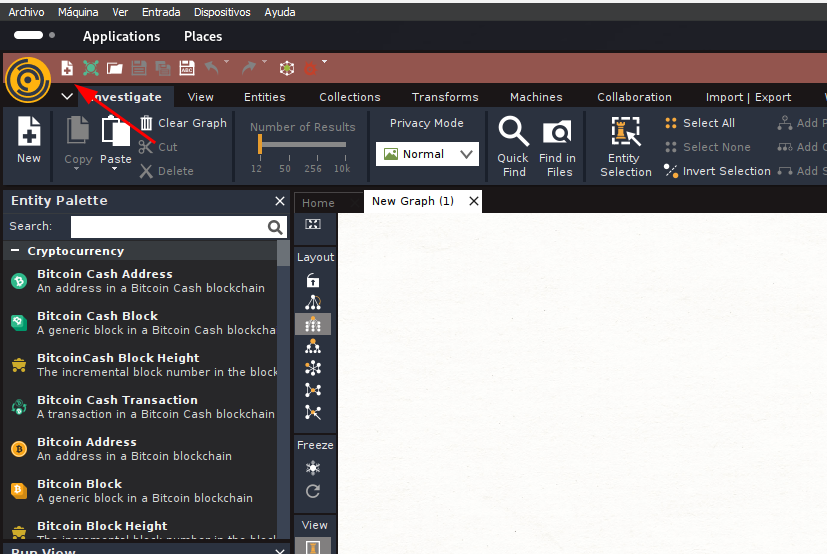Expand the Paste options arrow
The height and width of the screenshot is (554, 827).
coord(114,169)
